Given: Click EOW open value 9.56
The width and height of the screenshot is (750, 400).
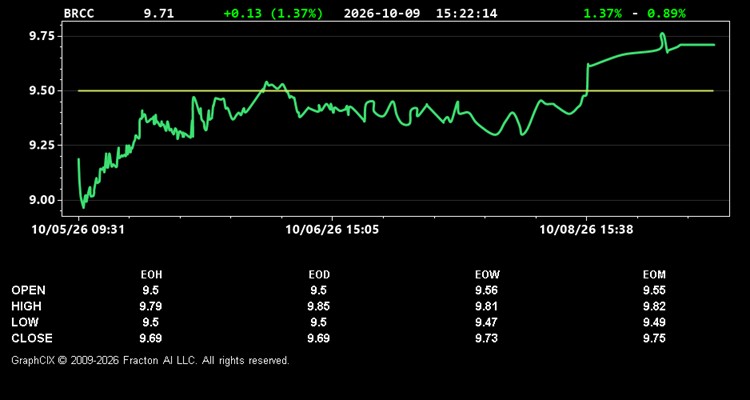Looking at the screenshot, I should pyautogui.click(x=486, y=290).
